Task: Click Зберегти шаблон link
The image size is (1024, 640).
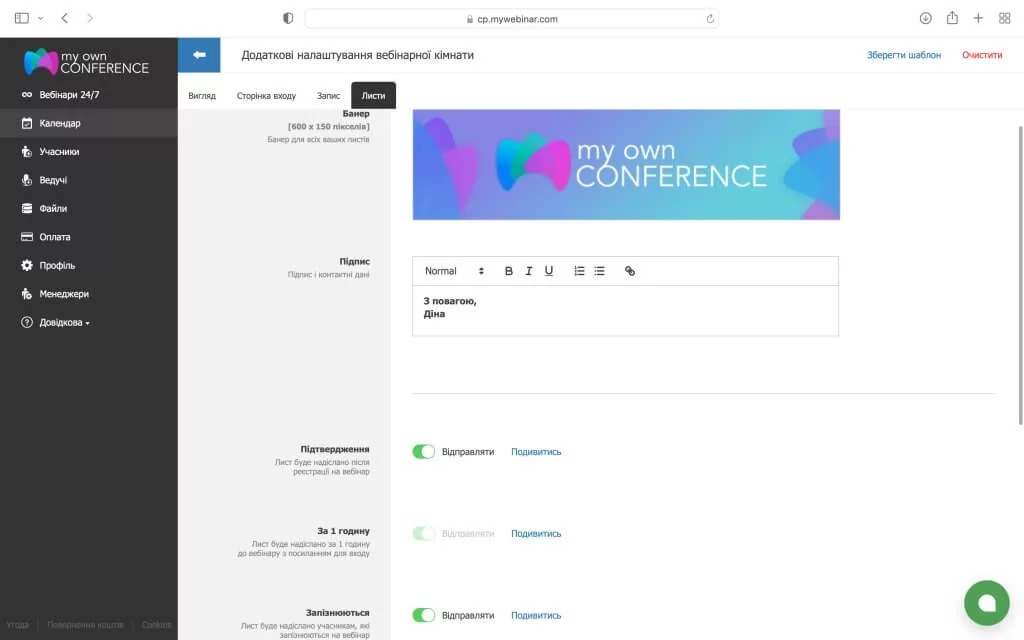Action: pos(903,55)
